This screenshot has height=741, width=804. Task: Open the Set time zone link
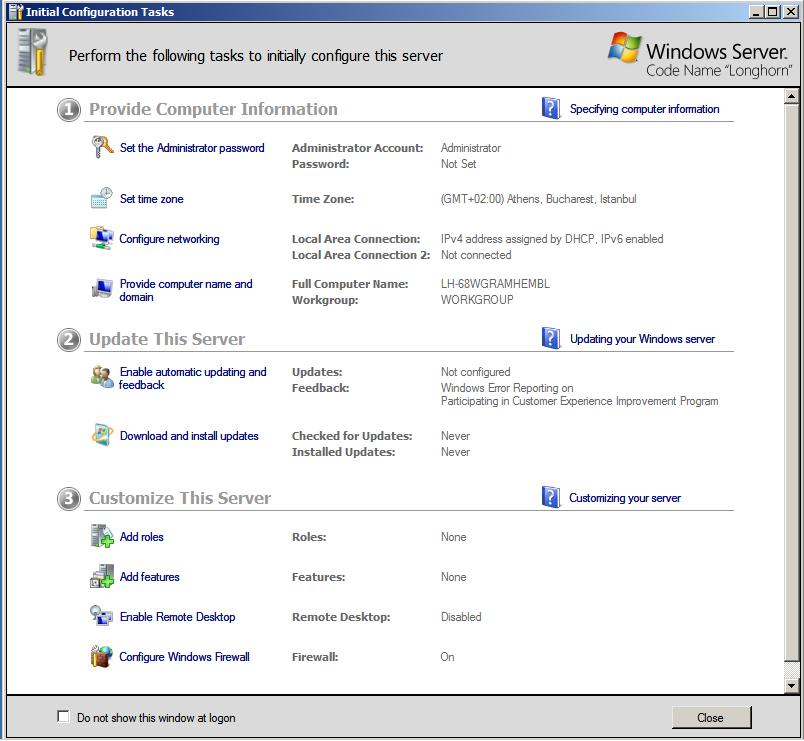[151, 198]
